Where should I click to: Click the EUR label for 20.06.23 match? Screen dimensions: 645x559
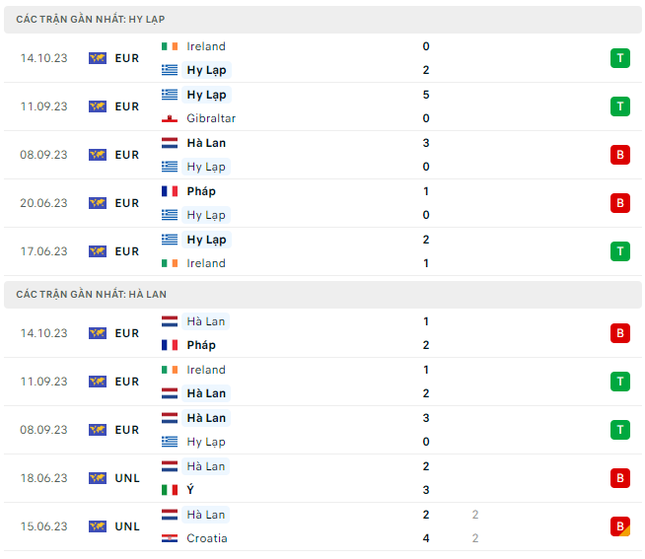click(x=127, y=203)
